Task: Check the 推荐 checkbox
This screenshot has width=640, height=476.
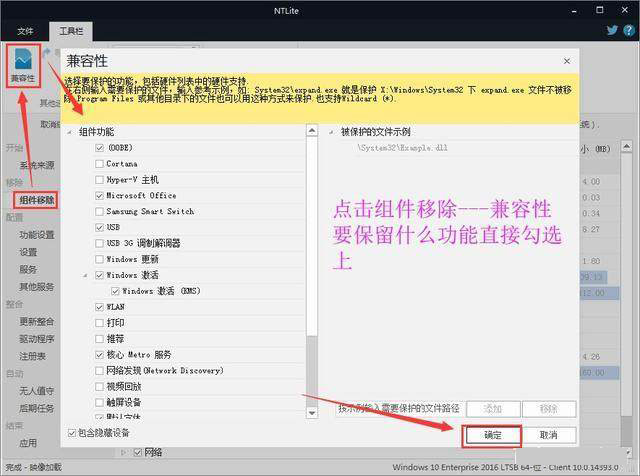Action: click(x=99, y=339)
